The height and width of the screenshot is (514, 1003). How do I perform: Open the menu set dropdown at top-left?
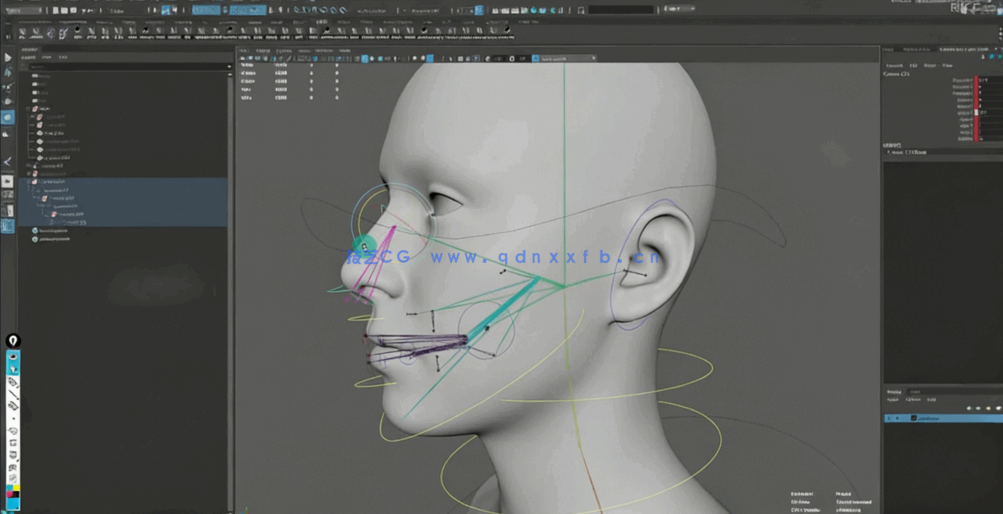click(x=24, y=10)
